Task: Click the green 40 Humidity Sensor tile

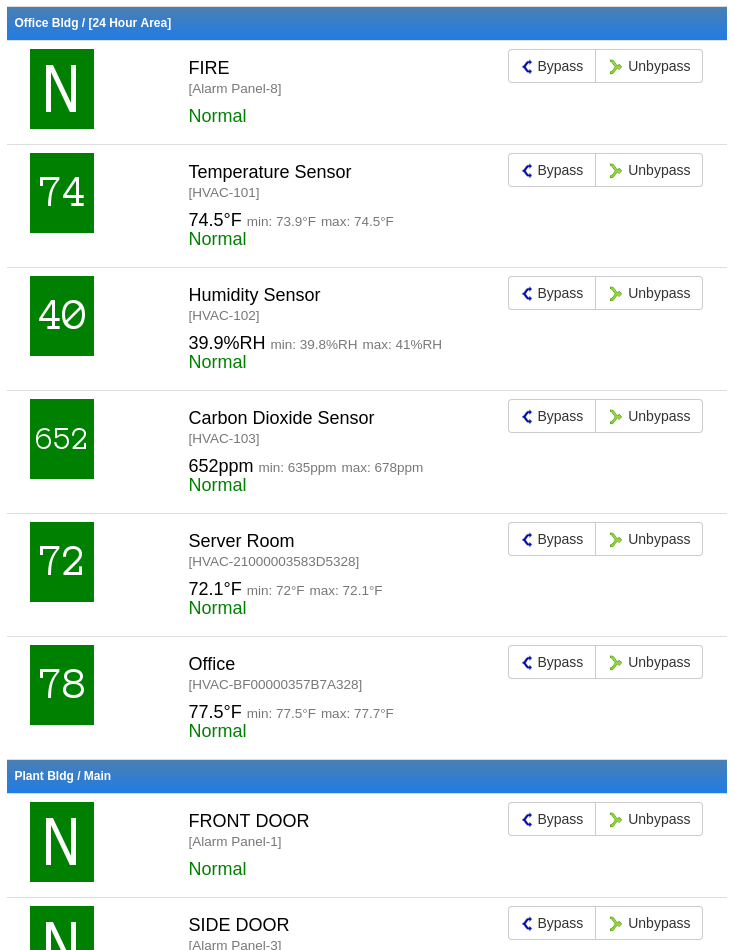Action: click(x=62, y=316)
